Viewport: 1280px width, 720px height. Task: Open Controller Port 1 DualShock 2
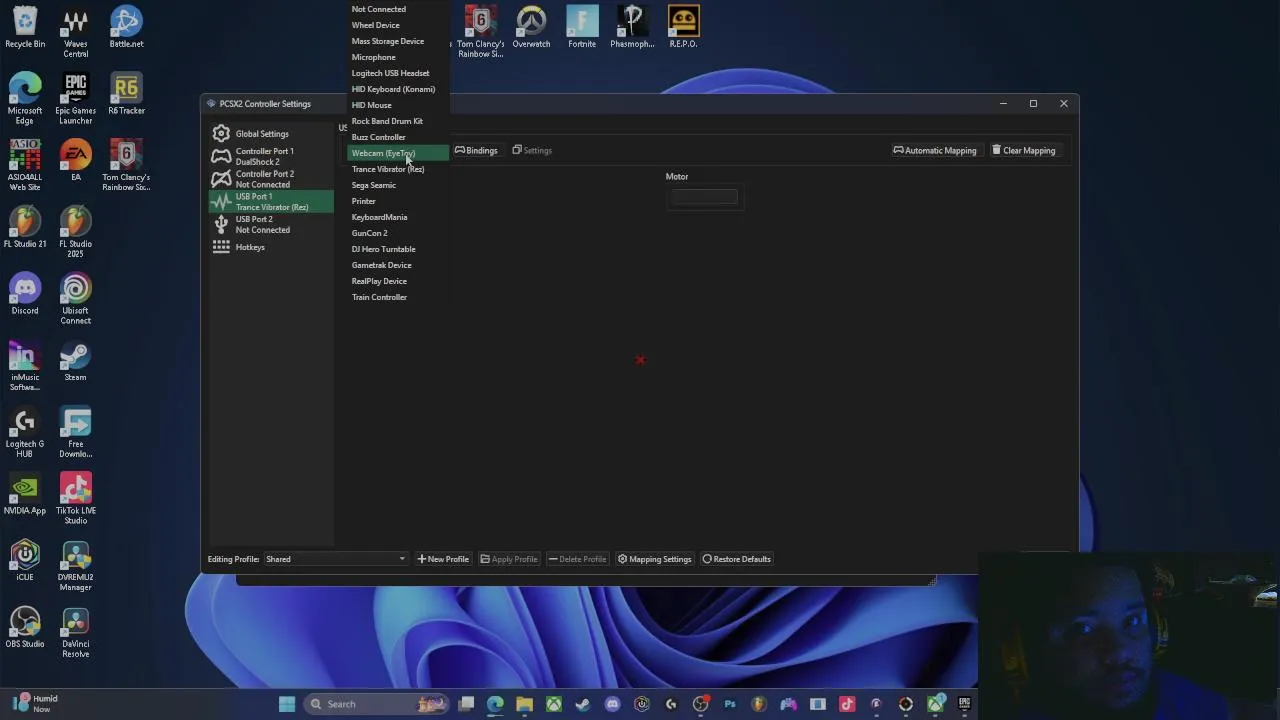pyautogui.click(x=270, y=156)
